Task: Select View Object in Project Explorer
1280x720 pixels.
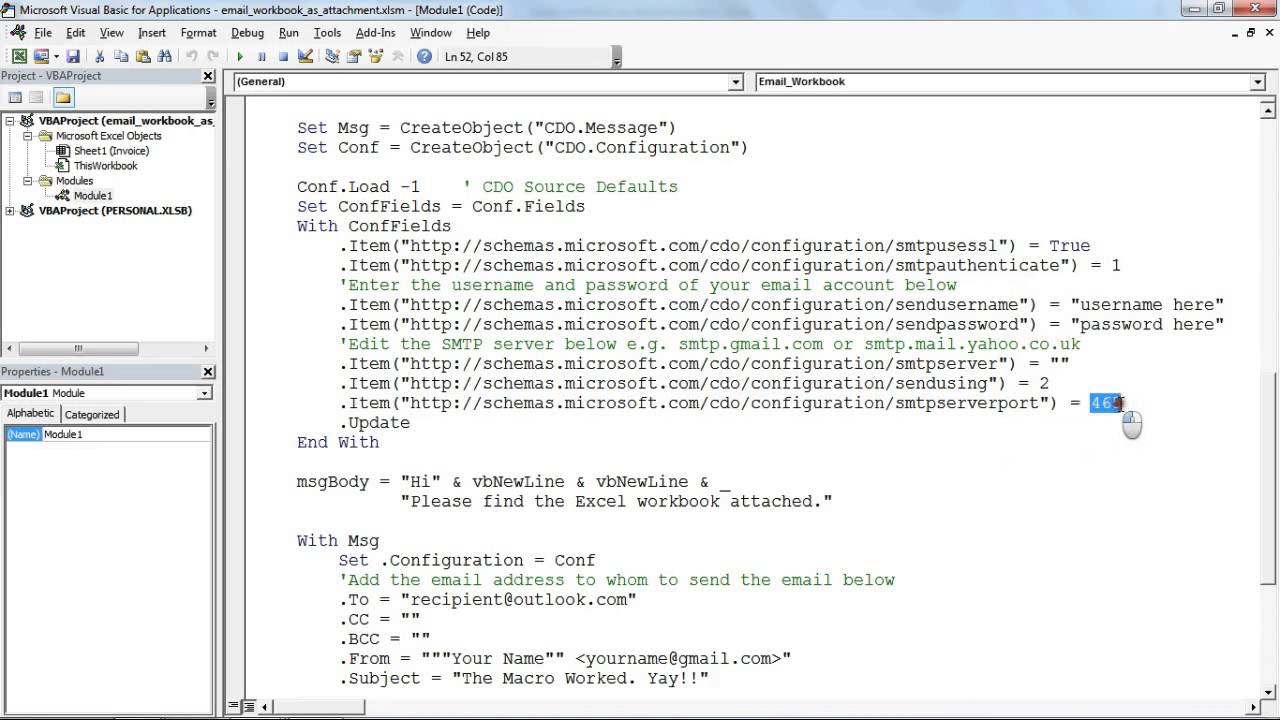Action: 36,95
